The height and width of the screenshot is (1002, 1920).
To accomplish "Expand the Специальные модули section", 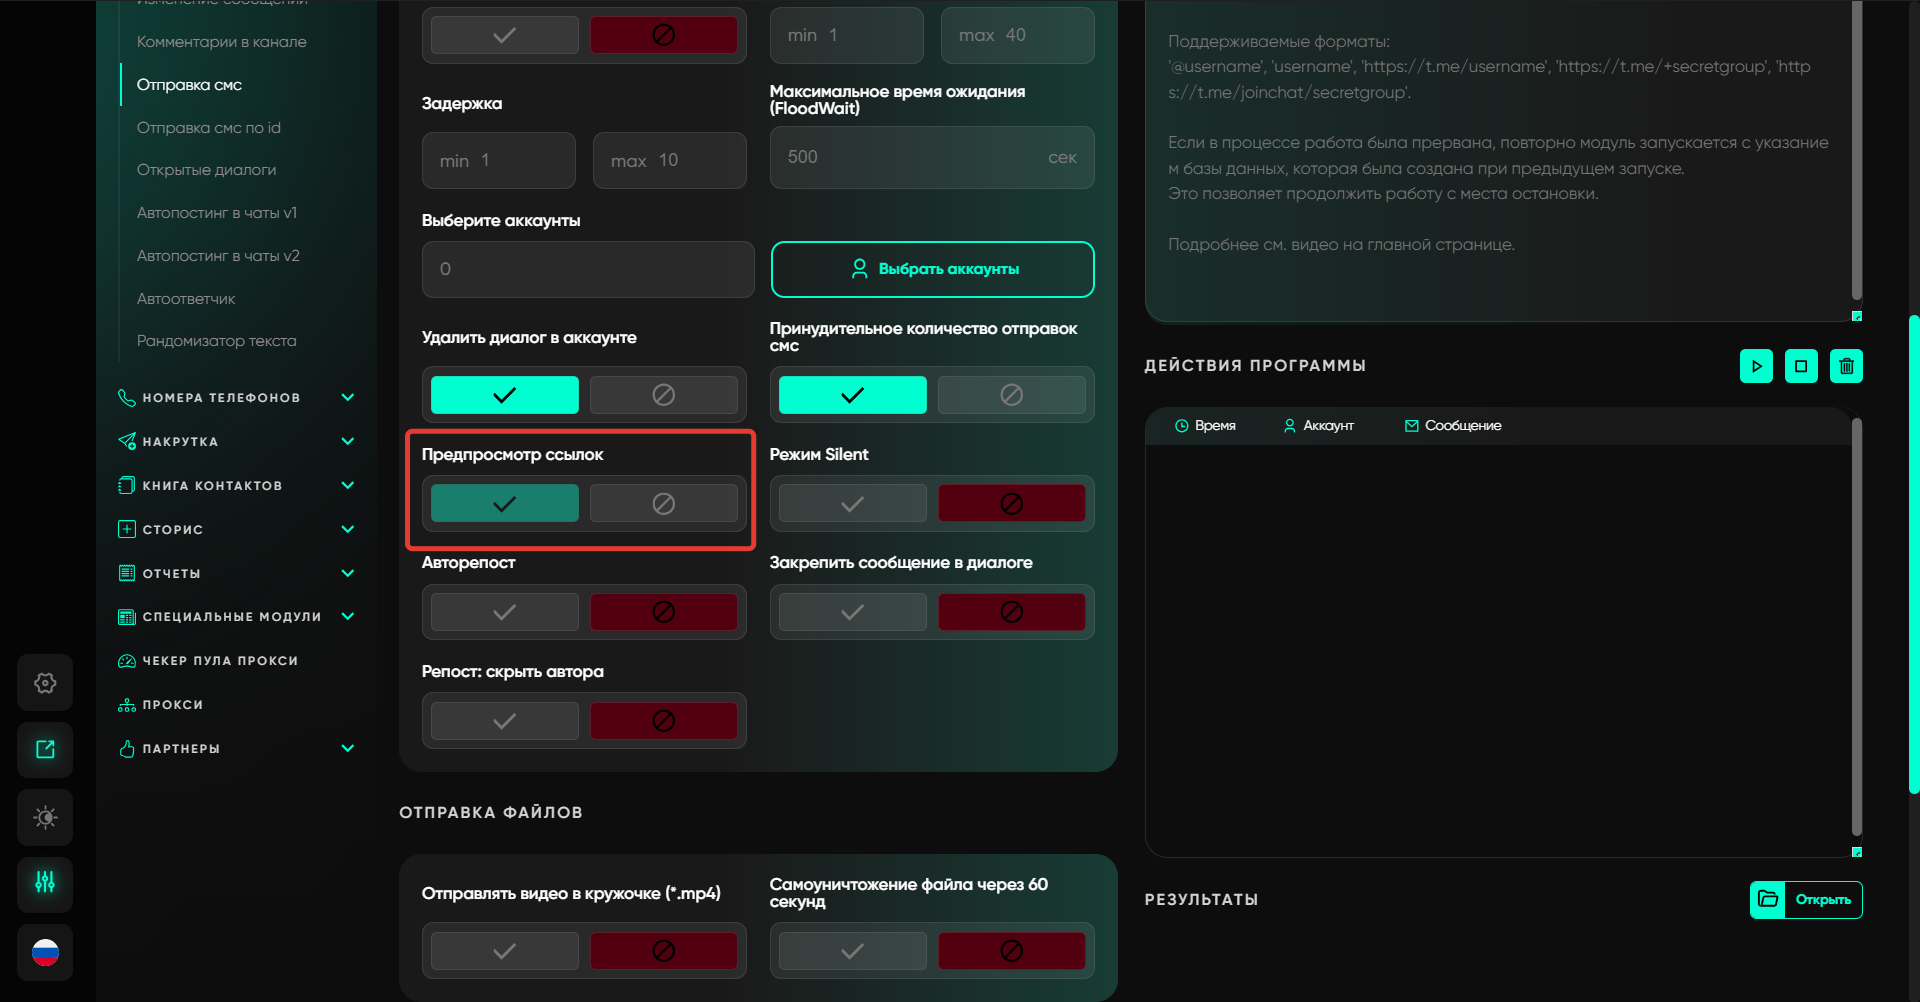I will coord(347,617).
